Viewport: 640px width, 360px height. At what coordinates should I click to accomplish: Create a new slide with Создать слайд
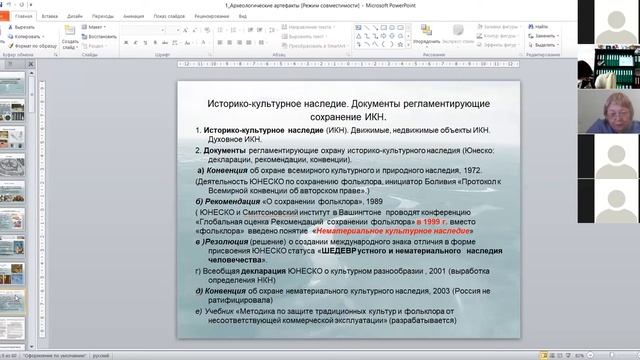pos(70,38)
